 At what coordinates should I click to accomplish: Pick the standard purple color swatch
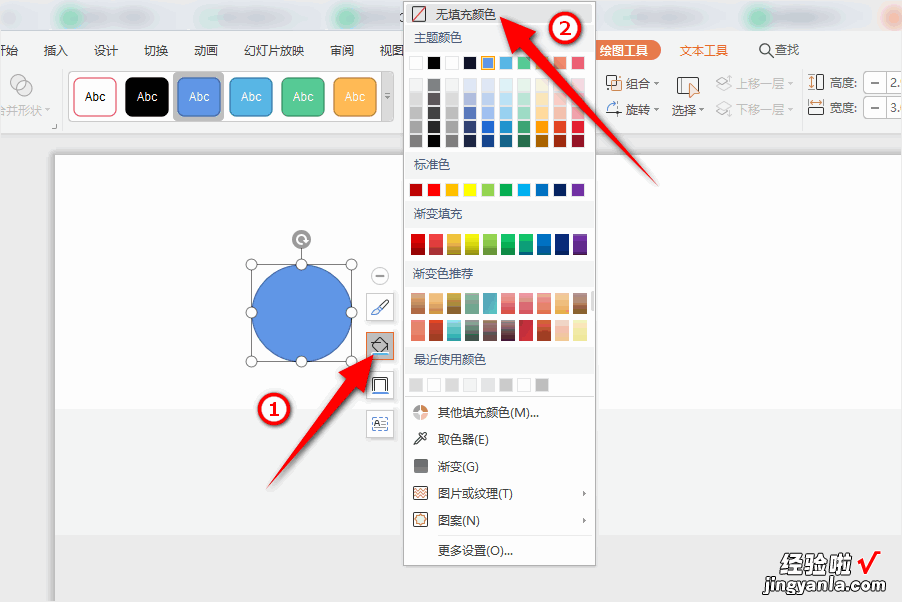pos(578,190)
